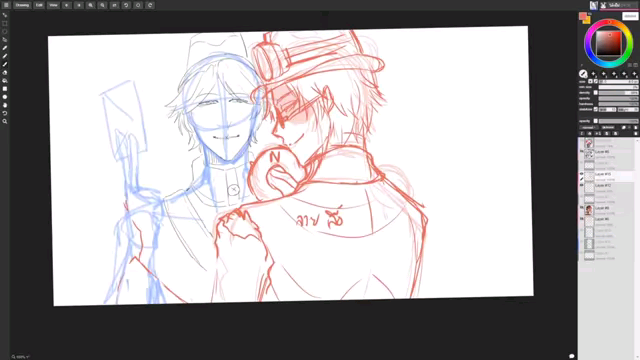Select Layer #12 in the layers list
The image size is (640, 360).
click(607, 188)
